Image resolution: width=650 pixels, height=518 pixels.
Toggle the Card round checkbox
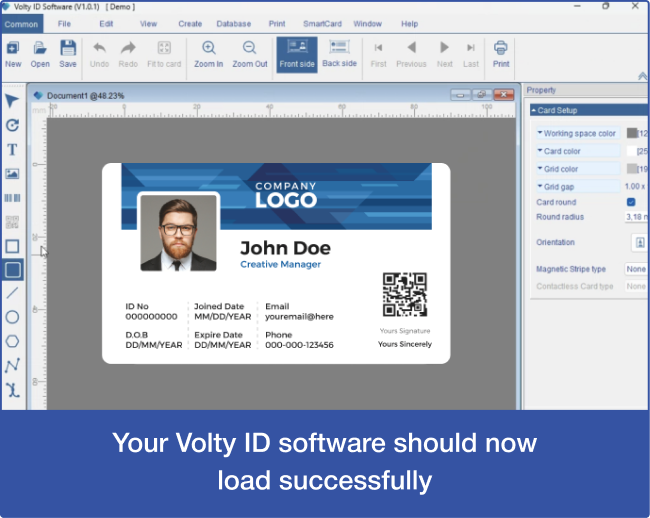(x=631, y=202)
